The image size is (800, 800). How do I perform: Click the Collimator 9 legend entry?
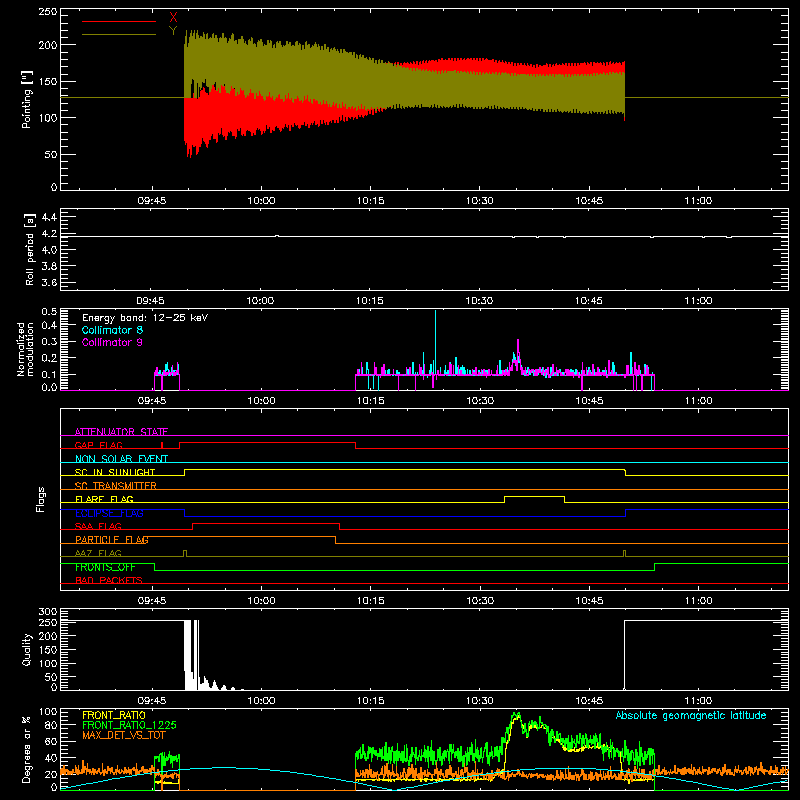click(x=112, y=342)
